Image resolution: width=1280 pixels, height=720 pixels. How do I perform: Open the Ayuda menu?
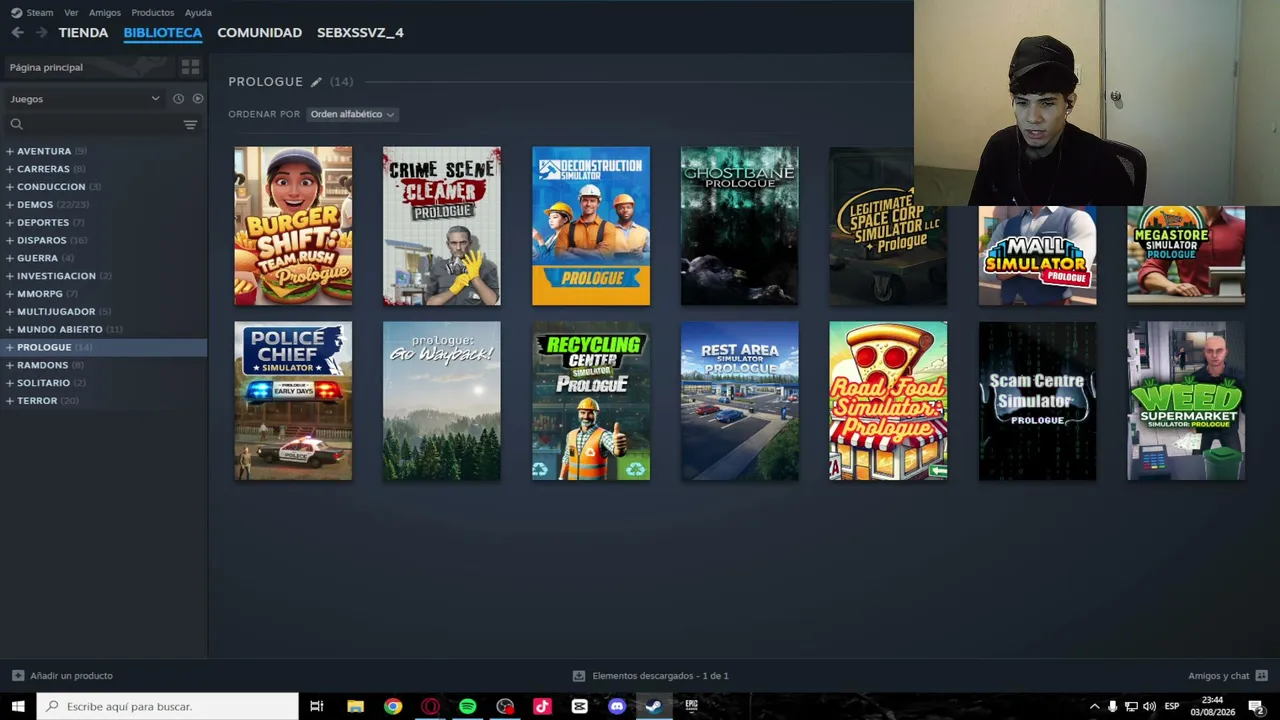point(198,12)
